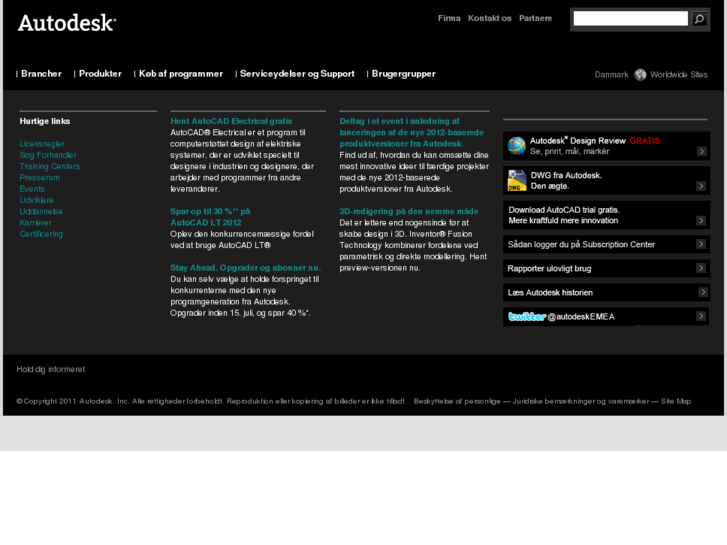Click the search magnifier icon button
Image resolution: width=727 pixels, height=545 pixels.
click(x=699, y=19)
